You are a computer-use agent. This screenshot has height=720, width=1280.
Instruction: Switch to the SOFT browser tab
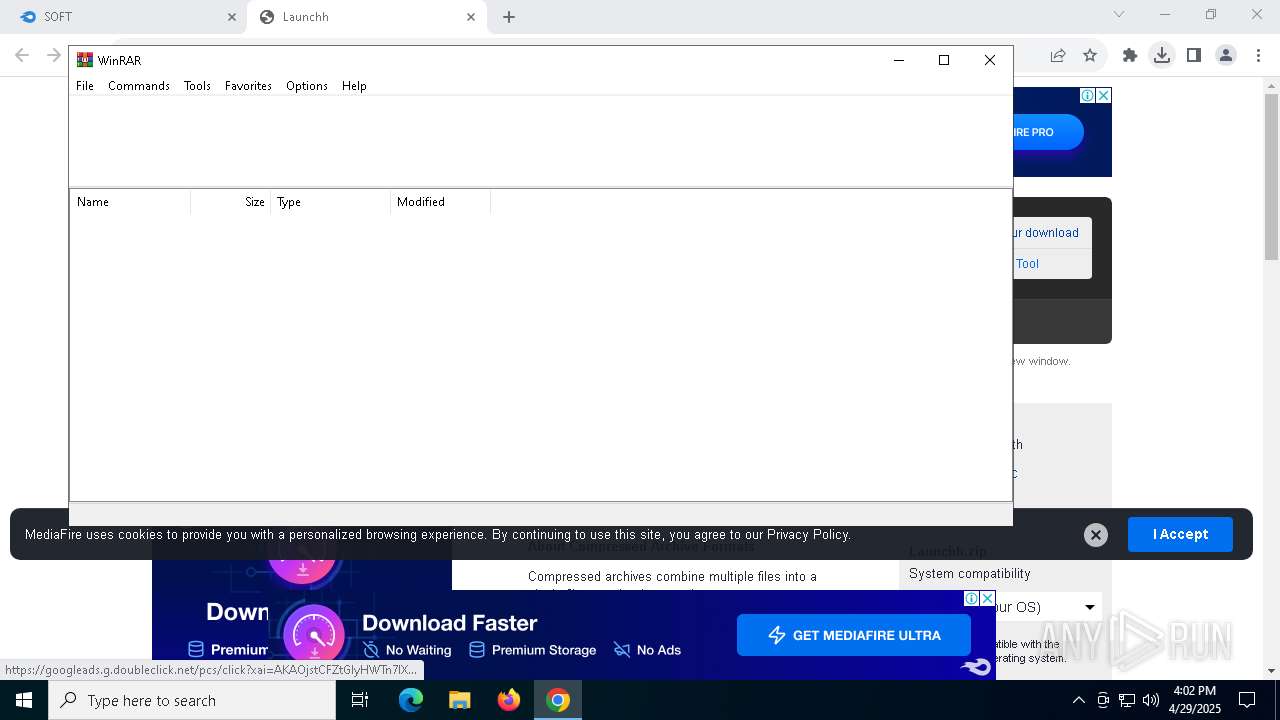coord(123,17)
